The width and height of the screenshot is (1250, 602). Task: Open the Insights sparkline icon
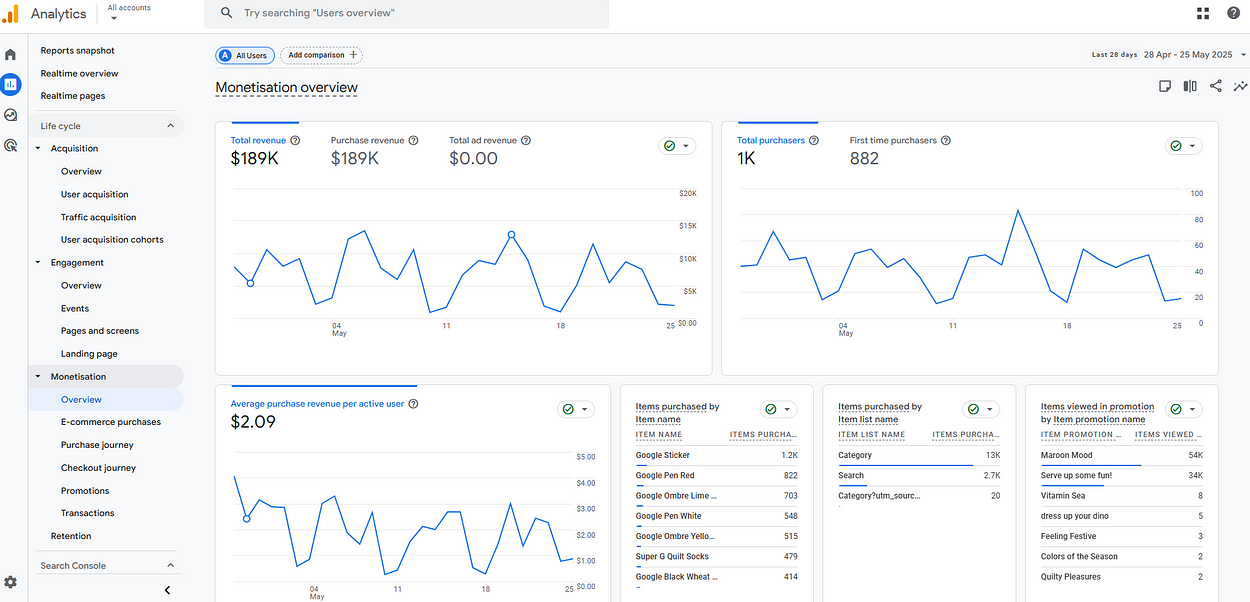pos(1240,86)
